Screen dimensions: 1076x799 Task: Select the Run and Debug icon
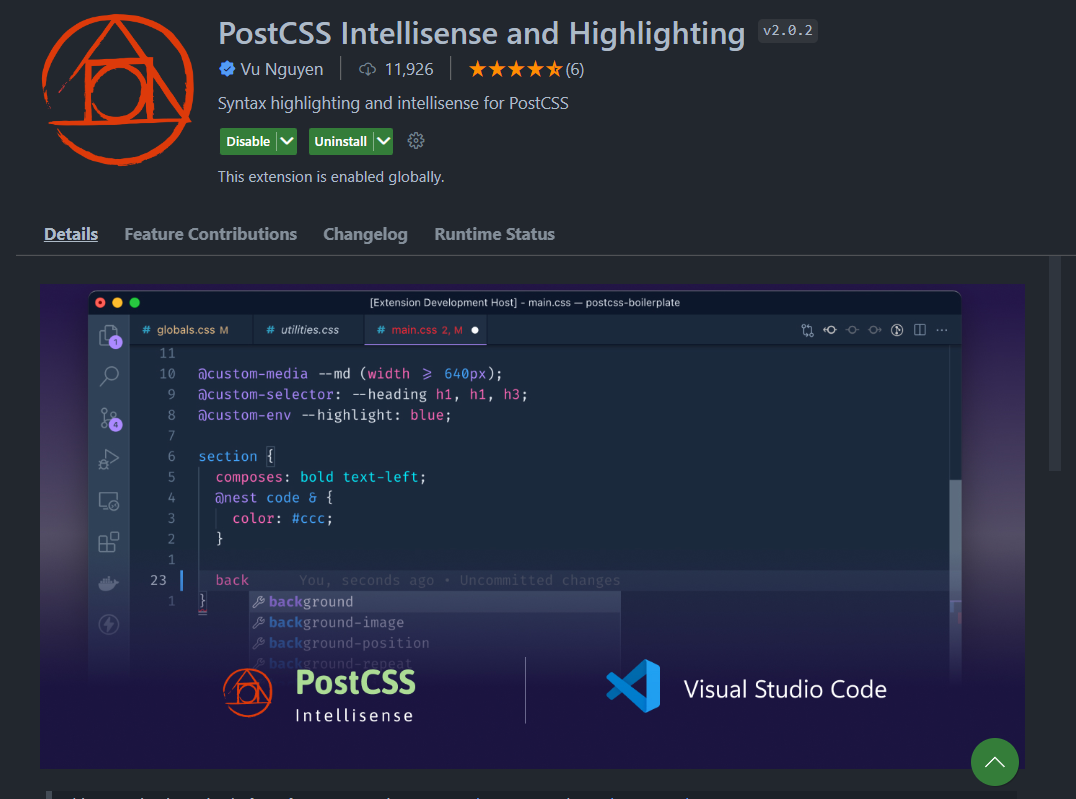coord(109,459)
